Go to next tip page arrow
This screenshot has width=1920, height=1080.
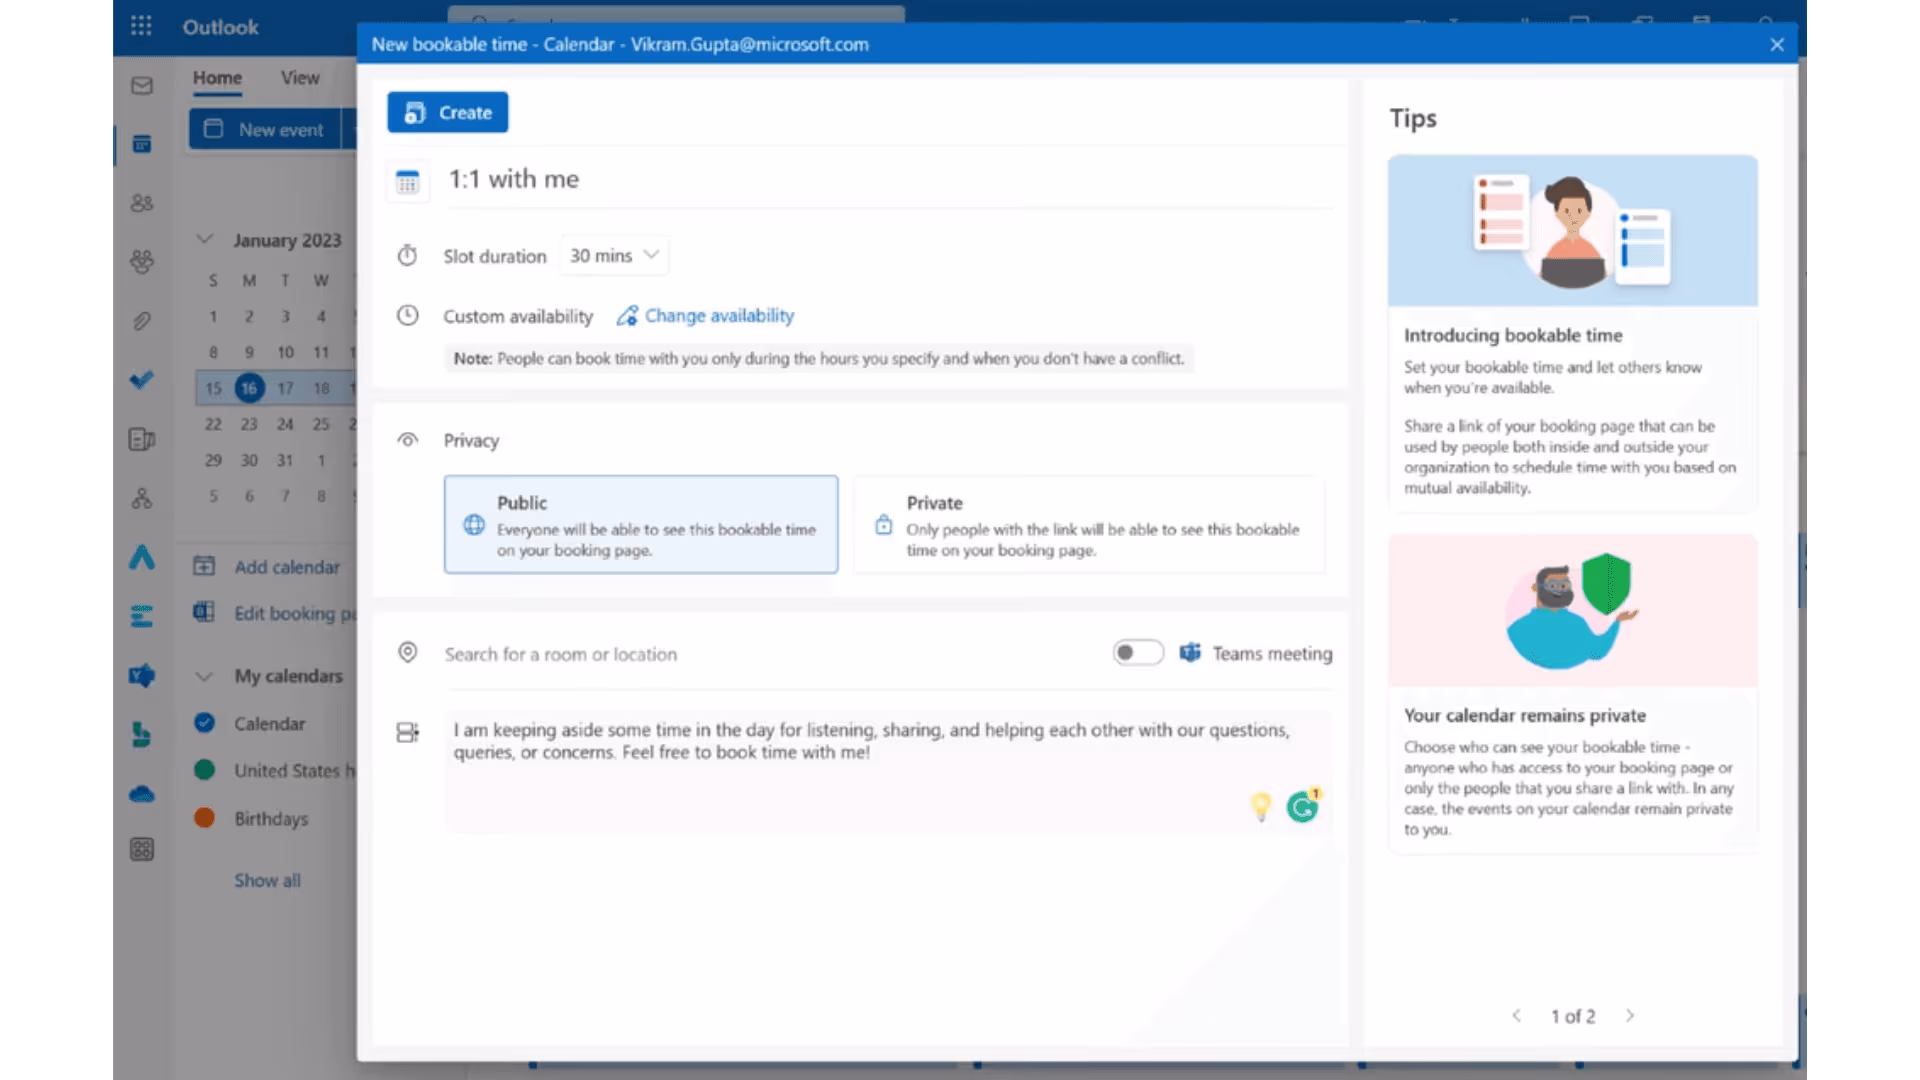(1630, 1016)
